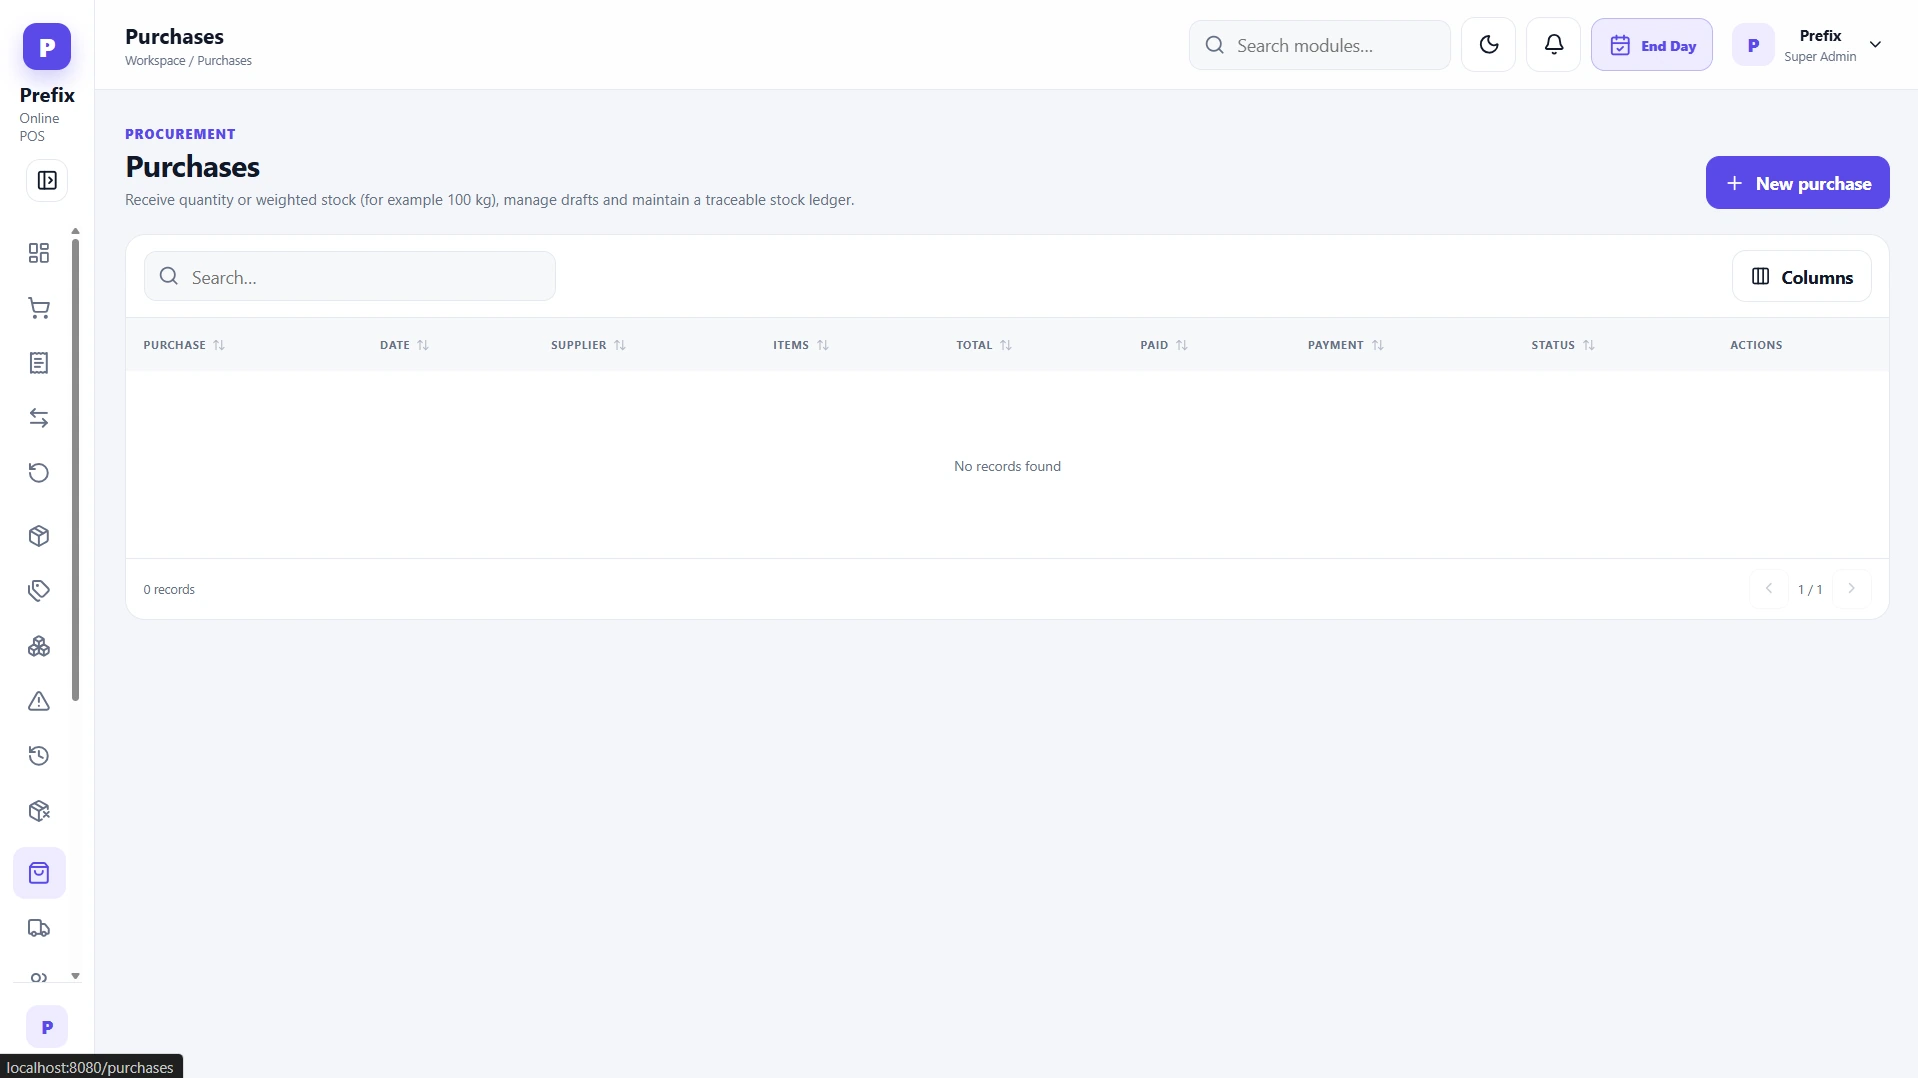Toggle dark mode with moon icon
This screenshot has height=1078, width=1918.
pyautogui.click(x=1488, y=45)
